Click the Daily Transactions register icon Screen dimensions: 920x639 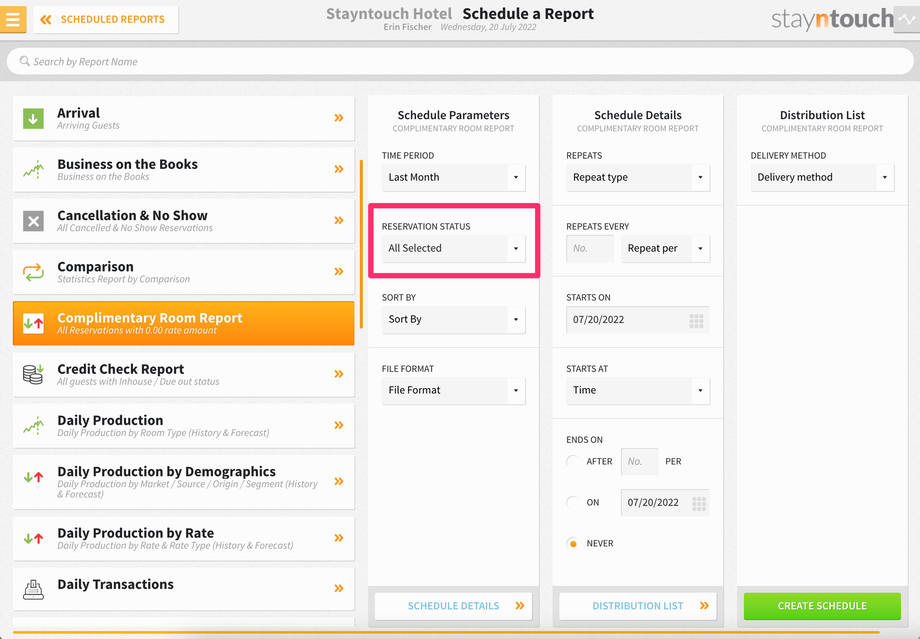tap(33, 589)
